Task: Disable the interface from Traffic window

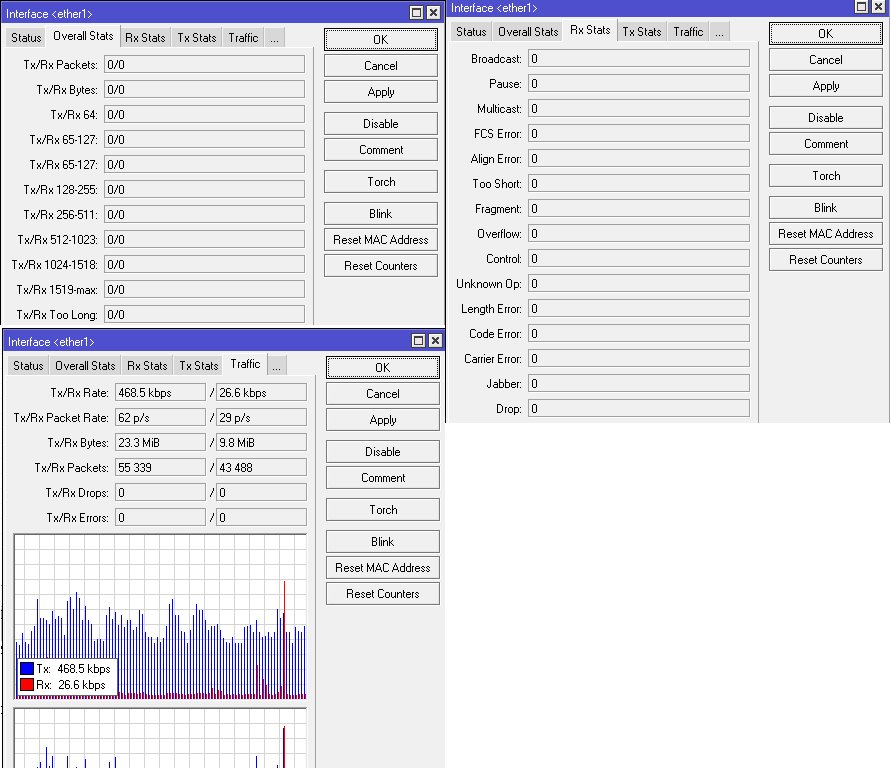Action: click(x=382, y=452)
